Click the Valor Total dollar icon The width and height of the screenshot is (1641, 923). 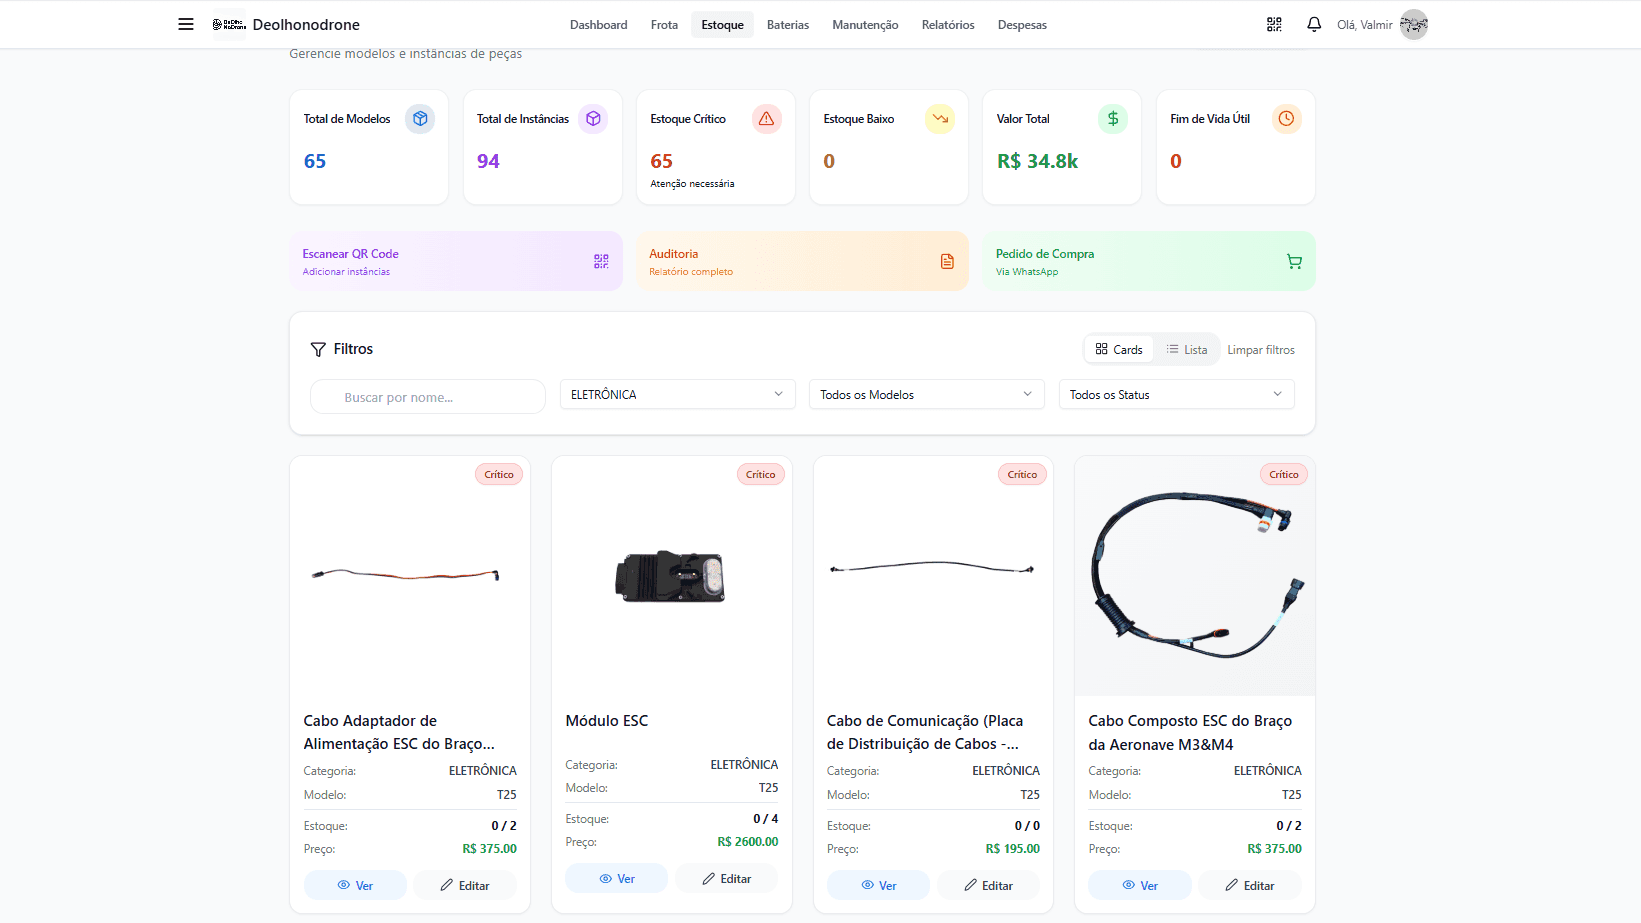[1112, 119]
